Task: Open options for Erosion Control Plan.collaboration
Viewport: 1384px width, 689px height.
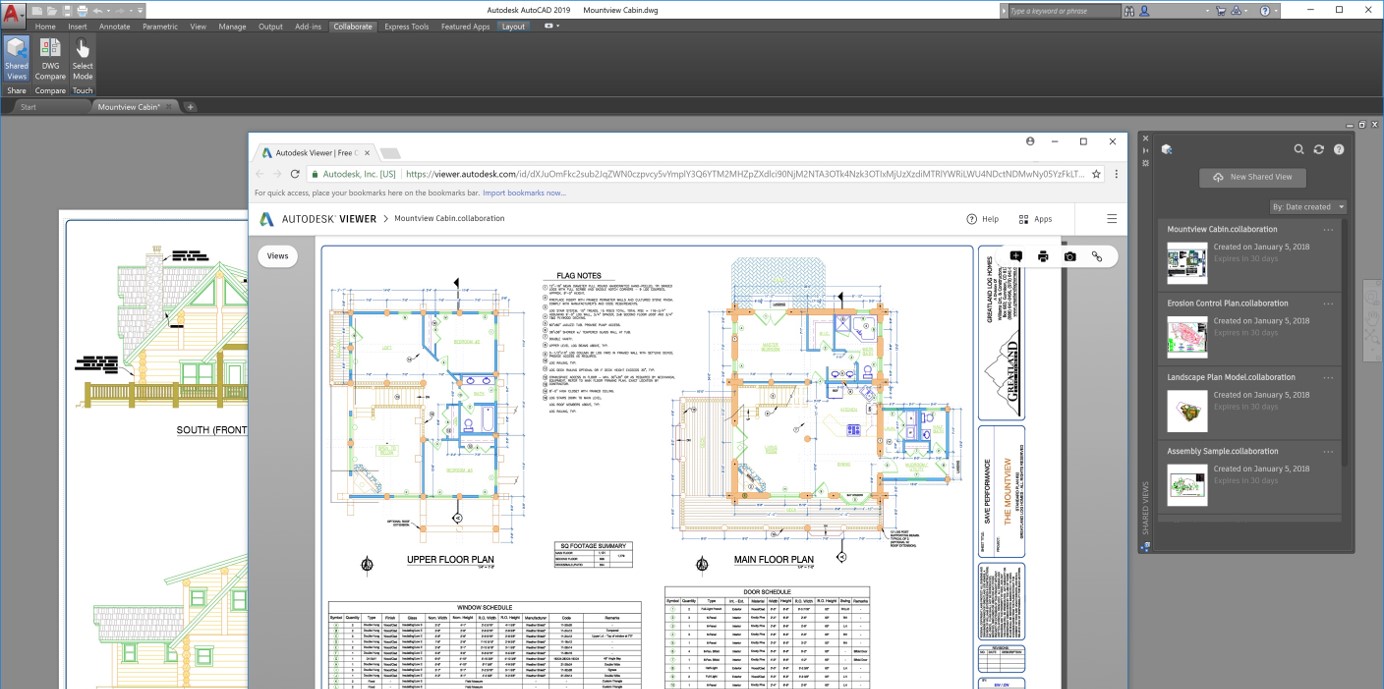Action: [x=1328, y=303]
